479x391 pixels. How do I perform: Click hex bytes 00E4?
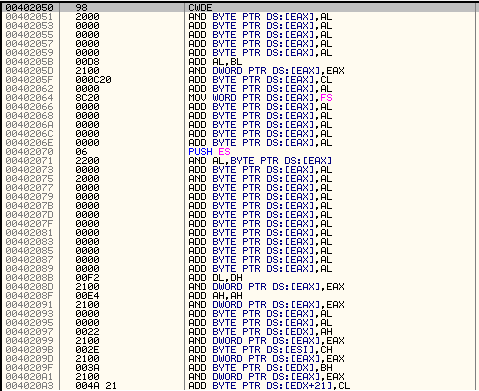pos(87,296)
